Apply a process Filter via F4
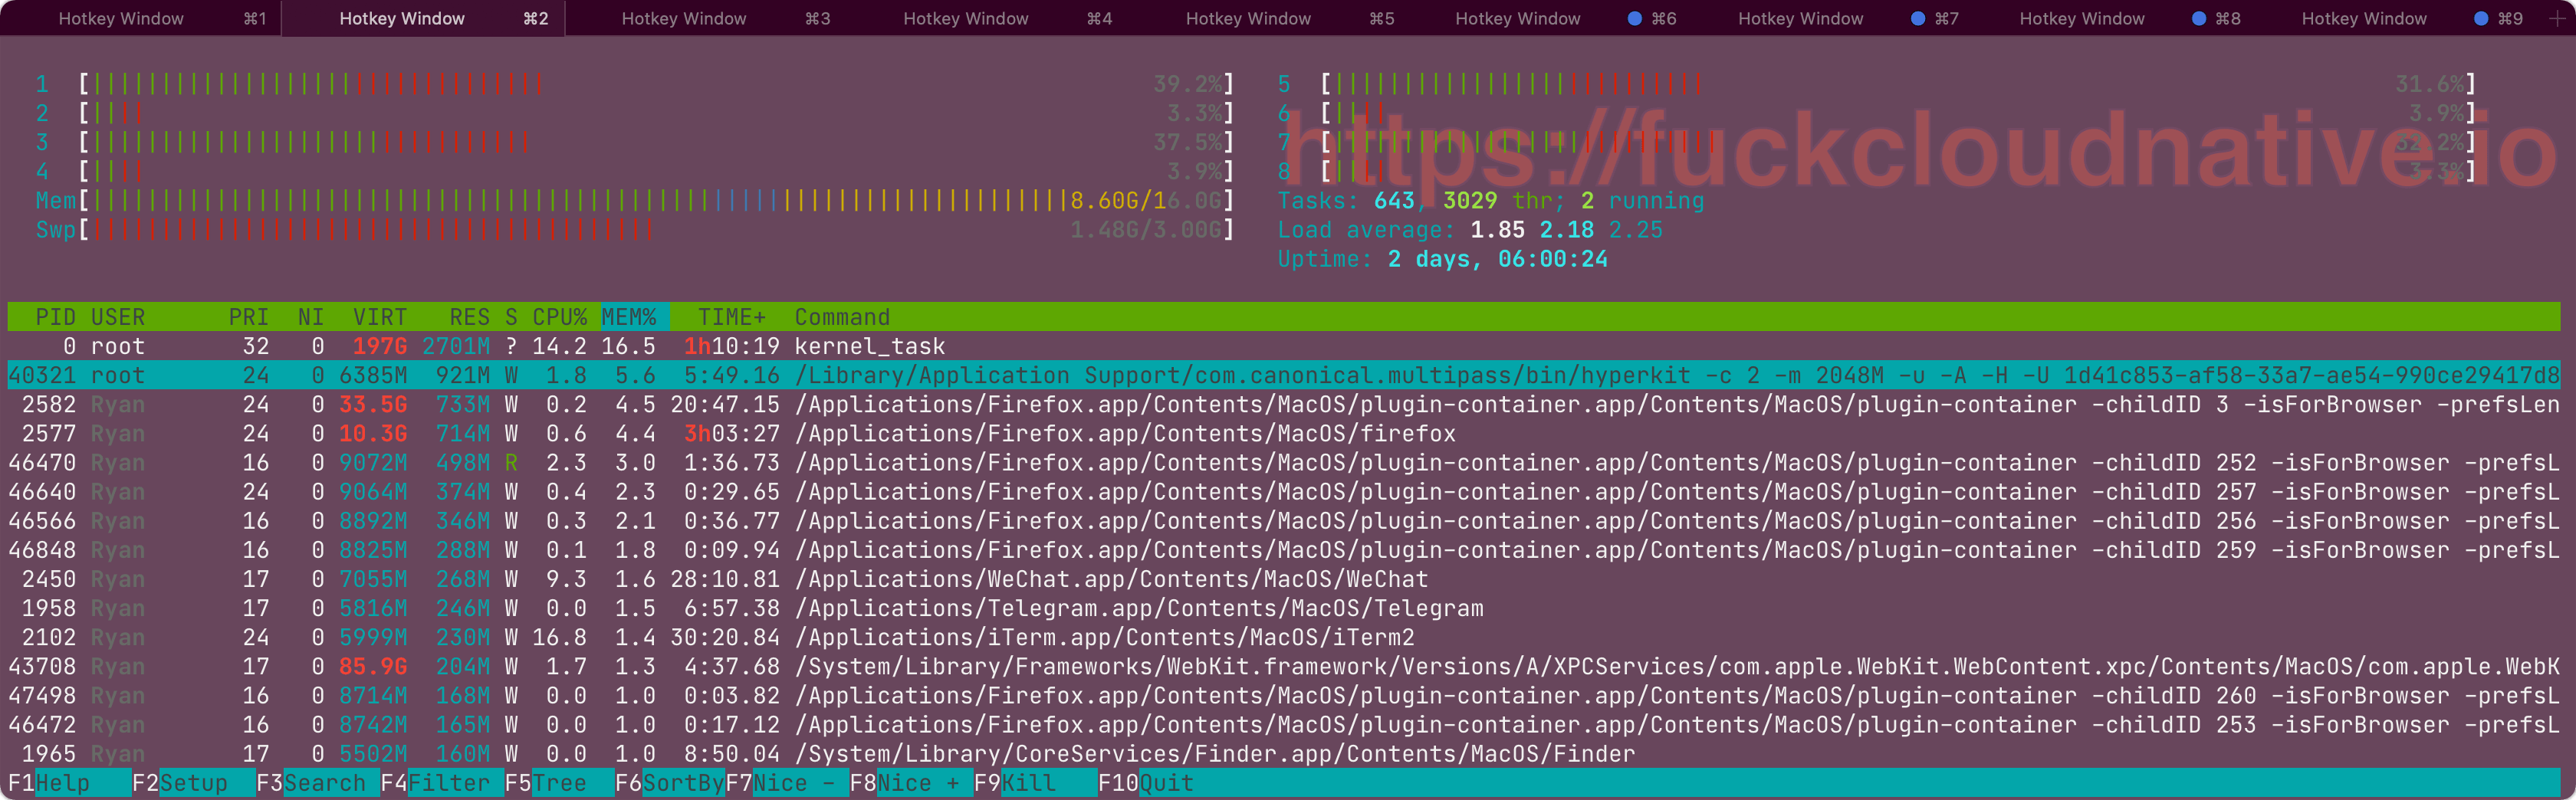This screenshot has width=2576, height=800. pos(451,783)
